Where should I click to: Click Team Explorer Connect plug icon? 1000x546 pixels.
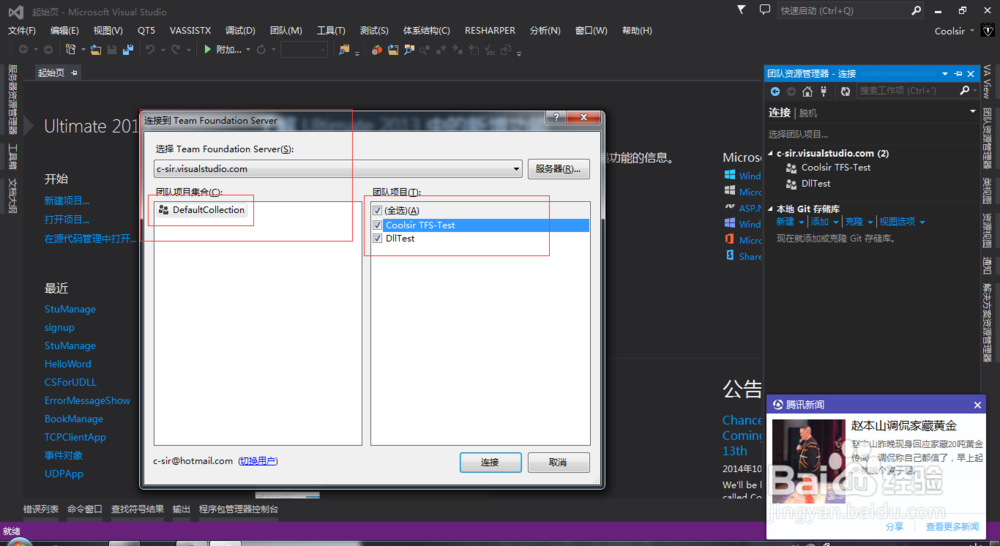point(824,91)
